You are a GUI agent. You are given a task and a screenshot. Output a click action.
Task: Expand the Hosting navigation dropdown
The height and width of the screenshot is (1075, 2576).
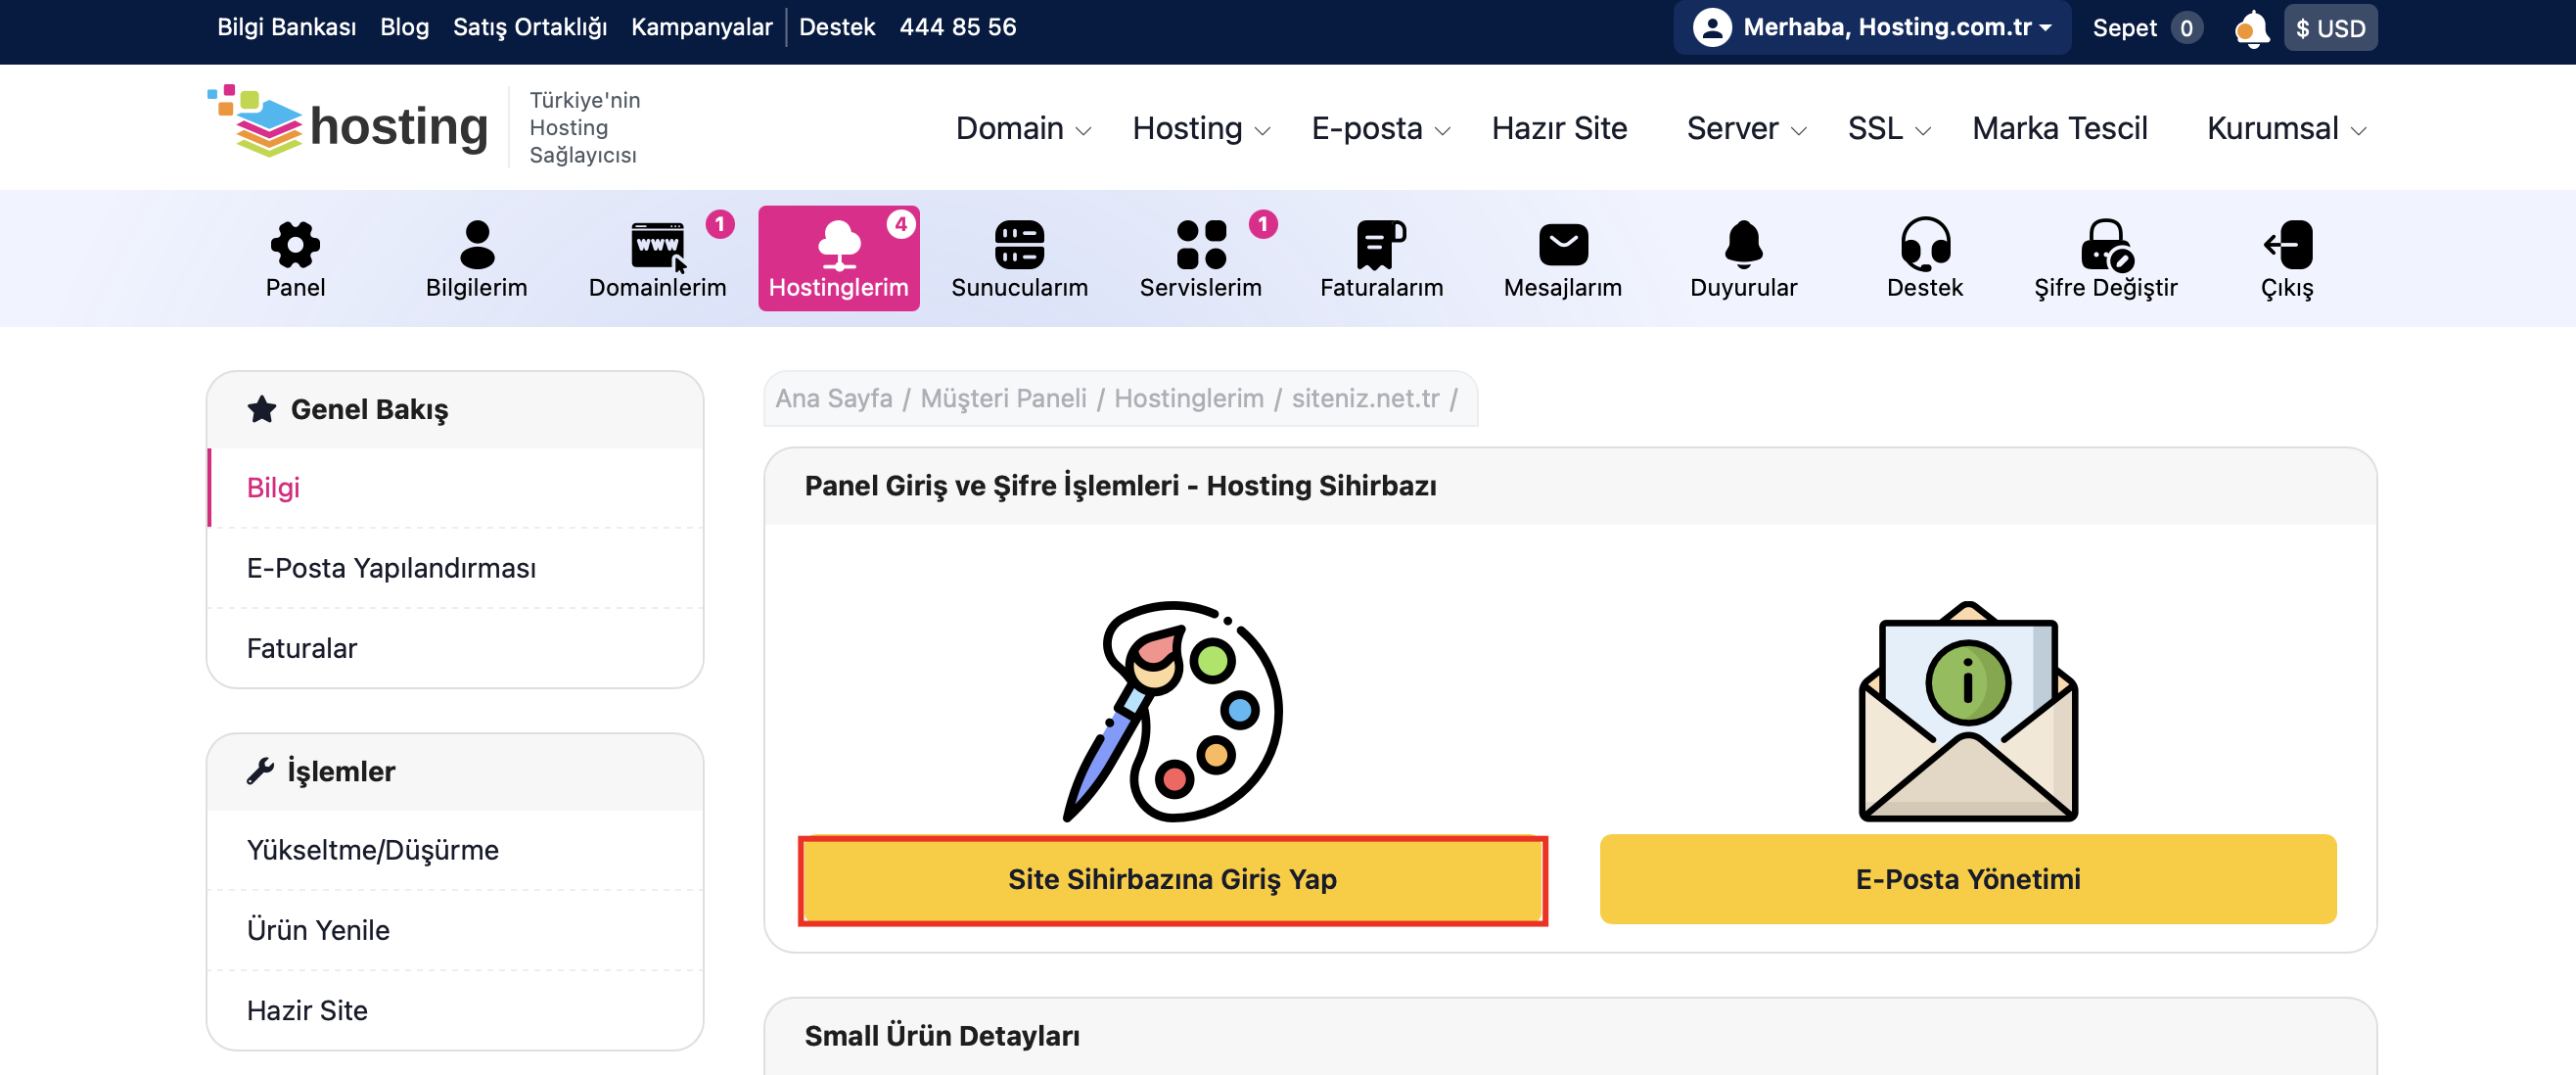click(1200, 129)
